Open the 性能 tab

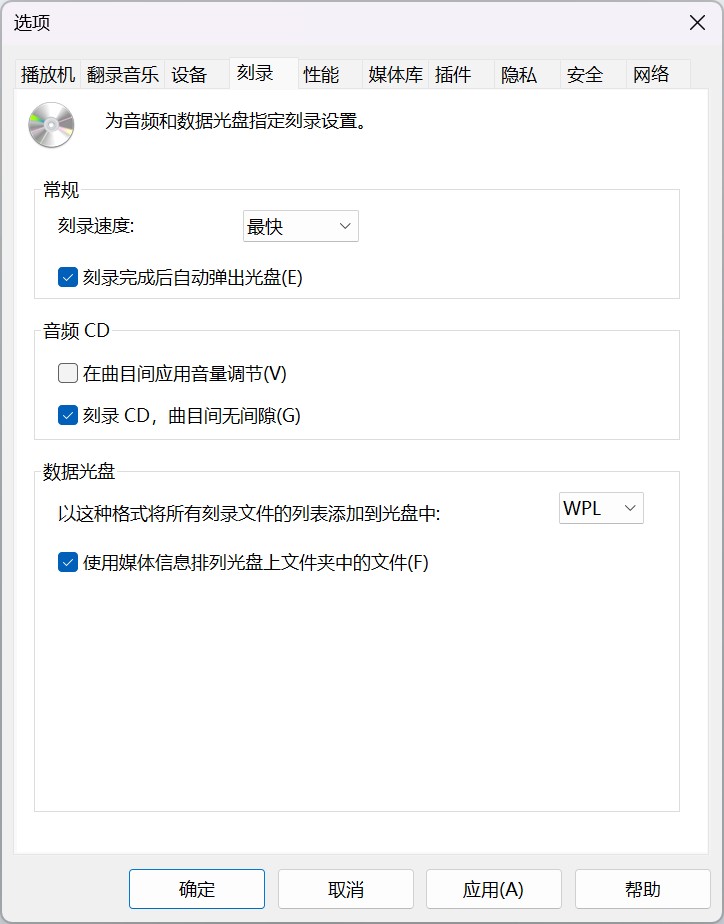coord(330,75)
